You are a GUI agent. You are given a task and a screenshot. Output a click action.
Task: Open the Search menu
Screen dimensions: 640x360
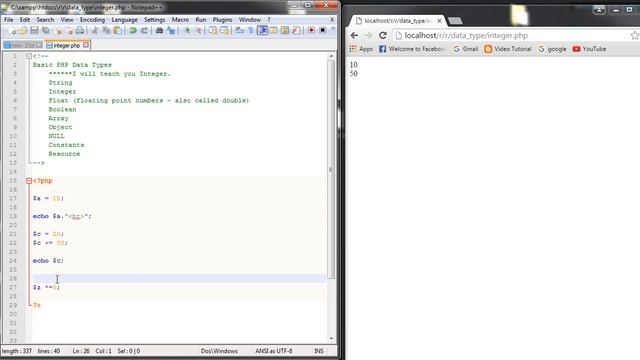(45, 20)
